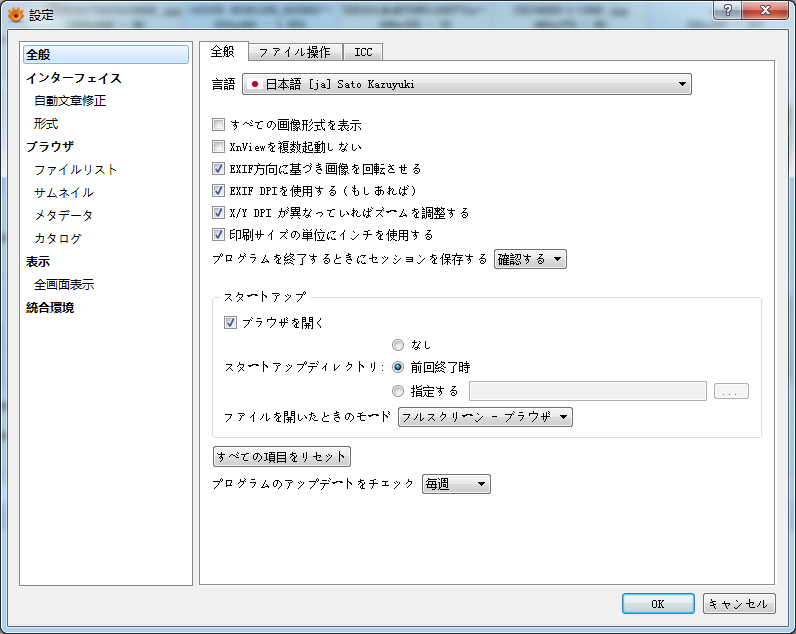Viewport: 796px width, 634px height.
Task: Switch to the ファイル操作 tab
Action: 294,52
